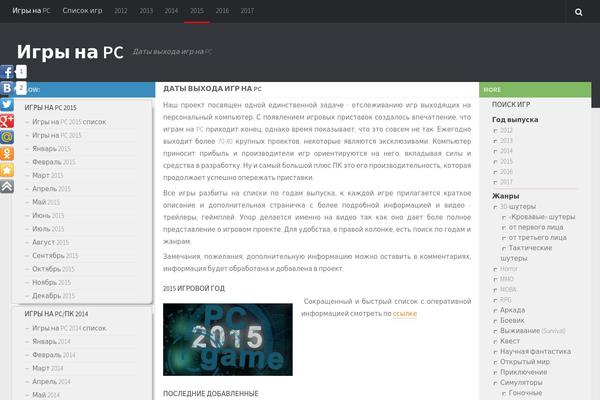Open the search magnifier icon
Viewport: 600px width, 400px height.
(579, 12)
